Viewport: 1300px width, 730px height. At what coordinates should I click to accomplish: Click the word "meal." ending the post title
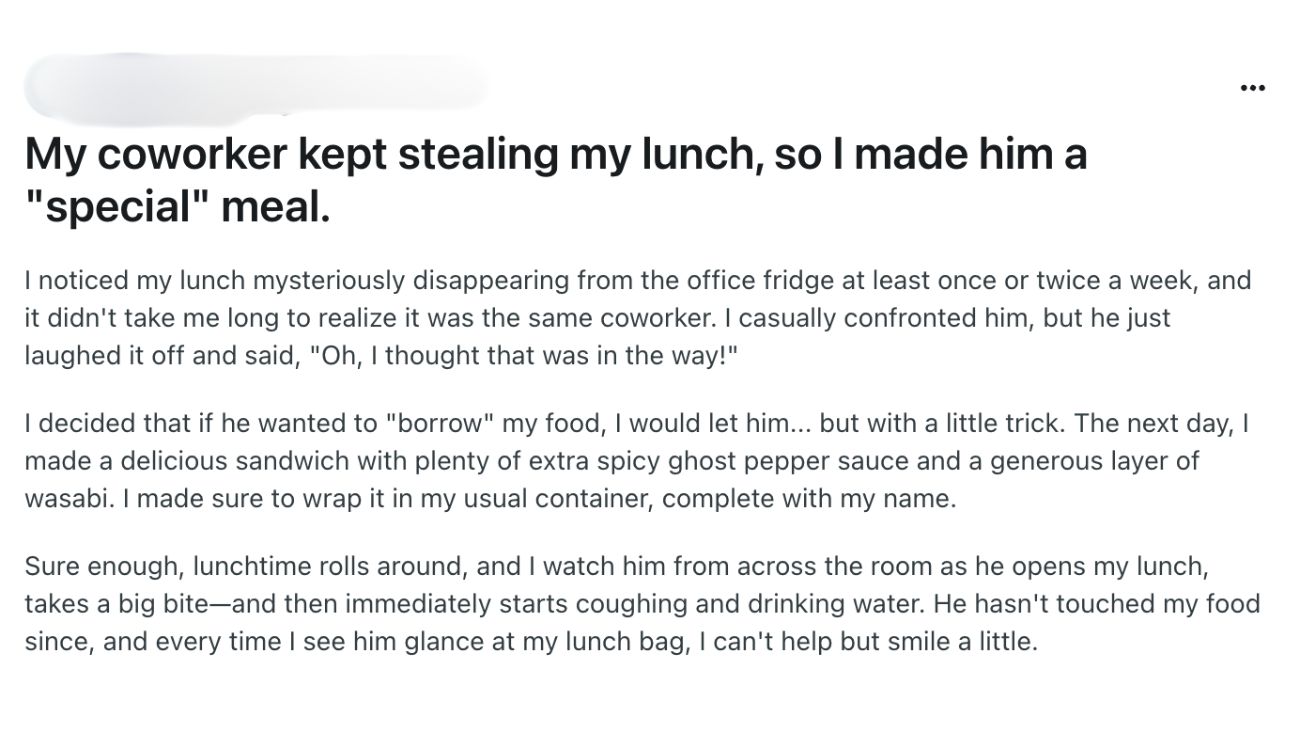coord(273,209)
